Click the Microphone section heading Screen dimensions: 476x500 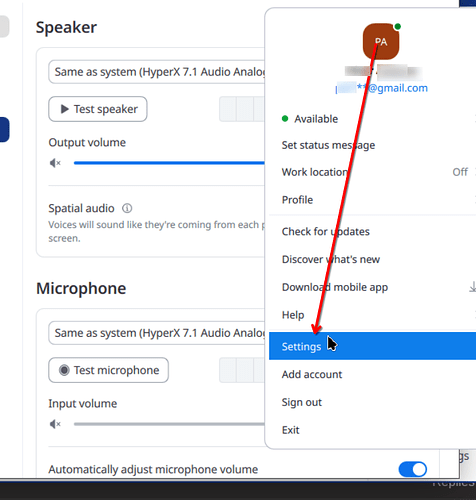81,288
